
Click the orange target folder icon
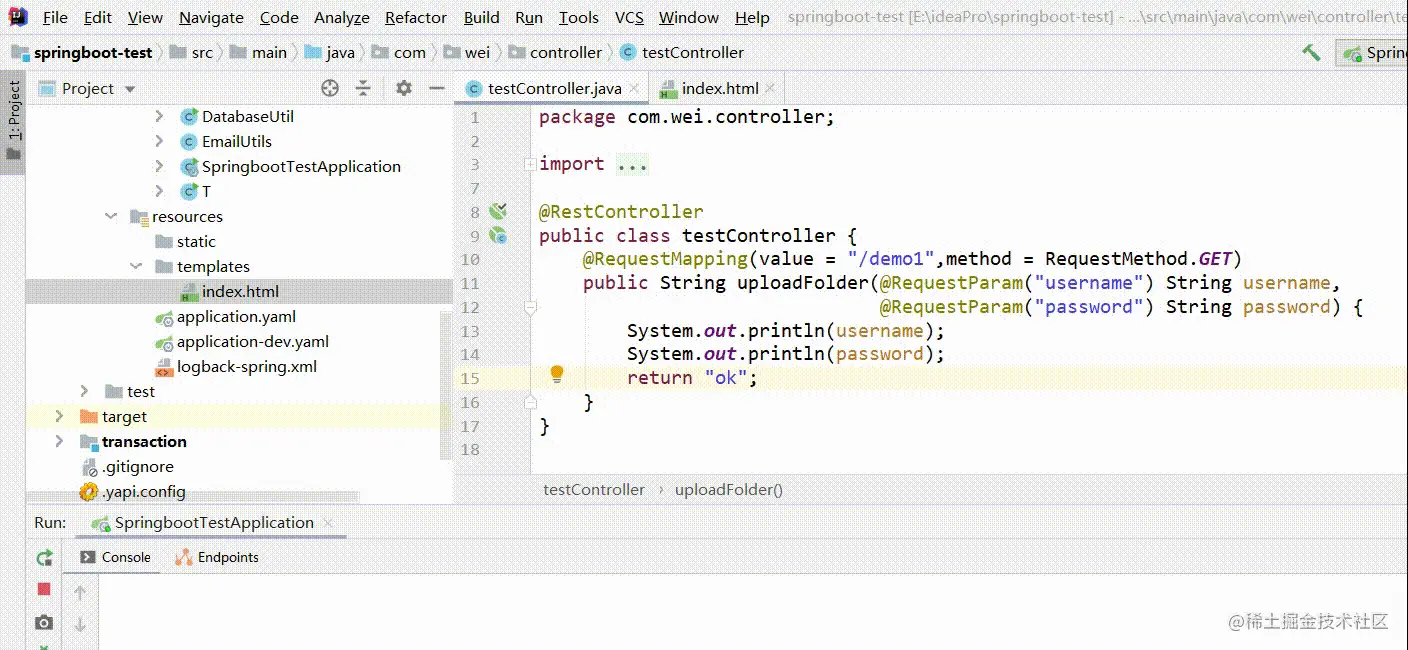(x=89, y=416)
